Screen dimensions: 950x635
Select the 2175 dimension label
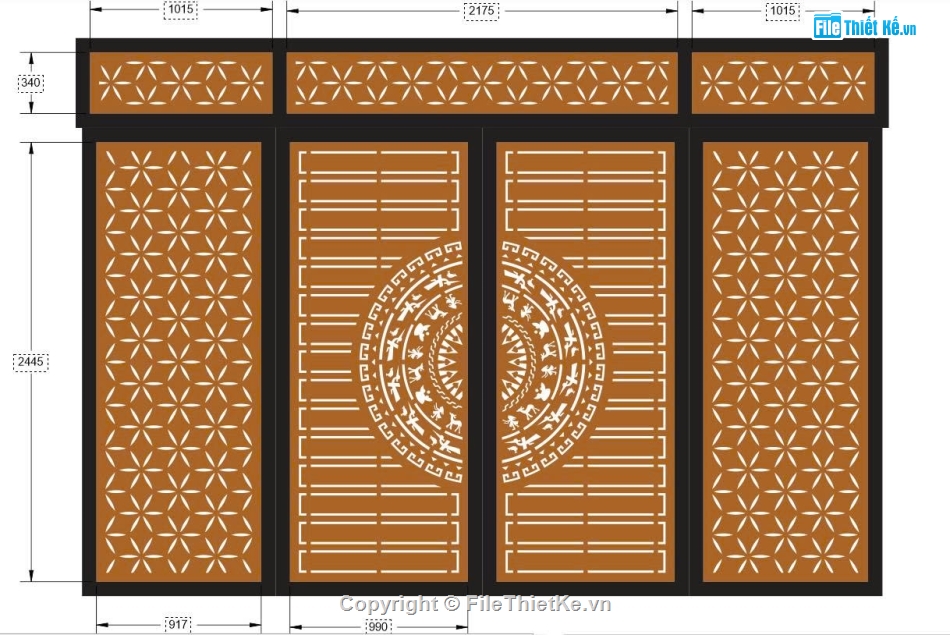(x=481, y=10)
